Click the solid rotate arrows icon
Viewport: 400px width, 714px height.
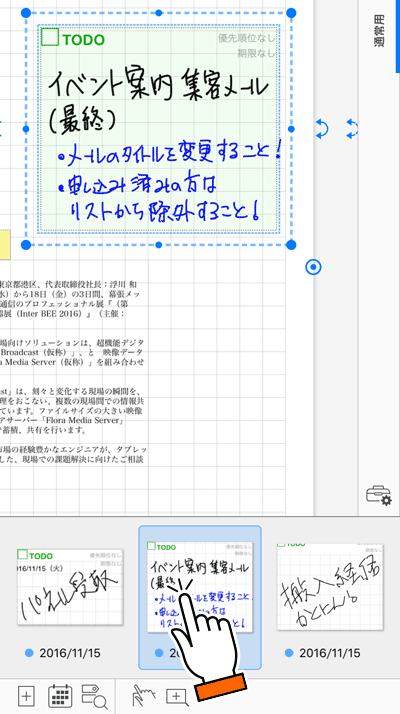pos(322,129)
